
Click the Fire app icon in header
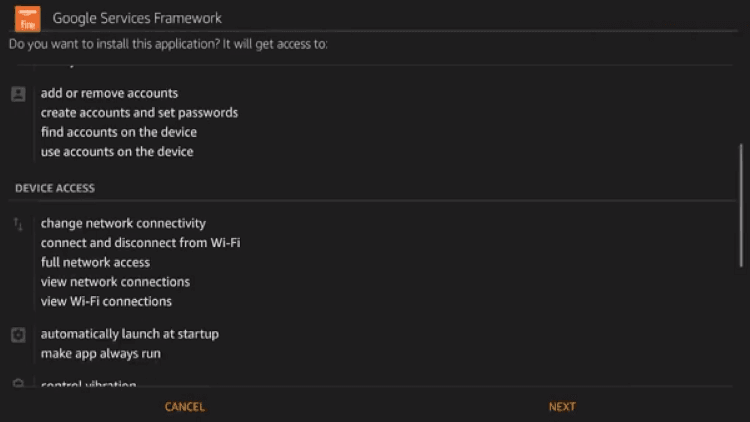click(28, 18)
